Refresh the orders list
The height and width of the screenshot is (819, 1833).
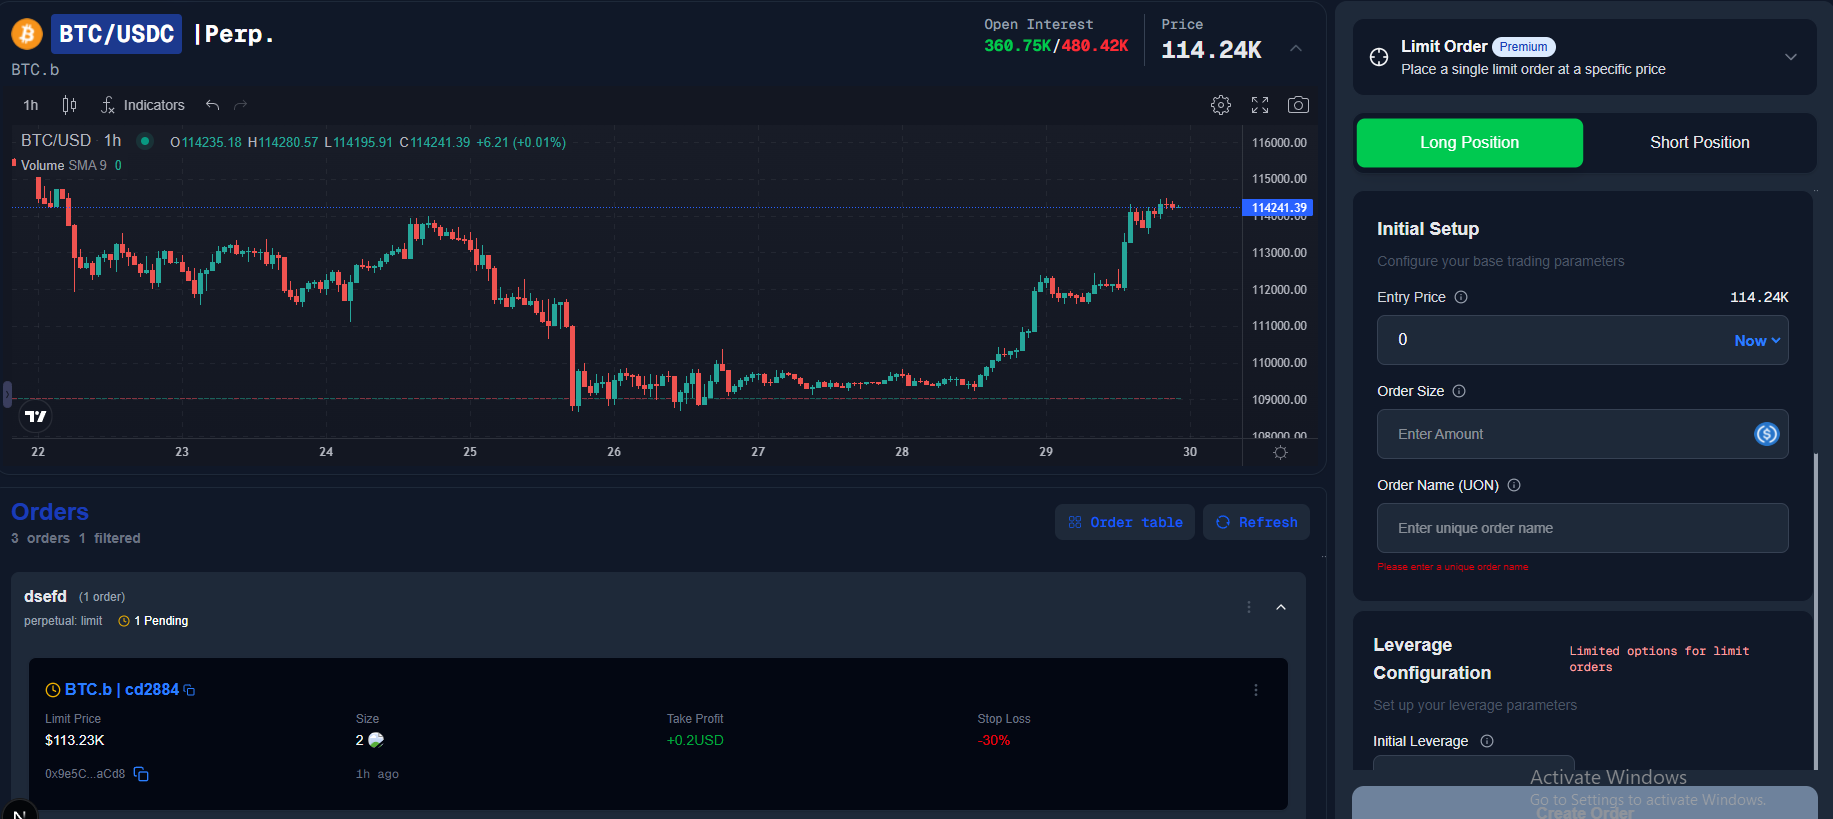[1256, 522]
